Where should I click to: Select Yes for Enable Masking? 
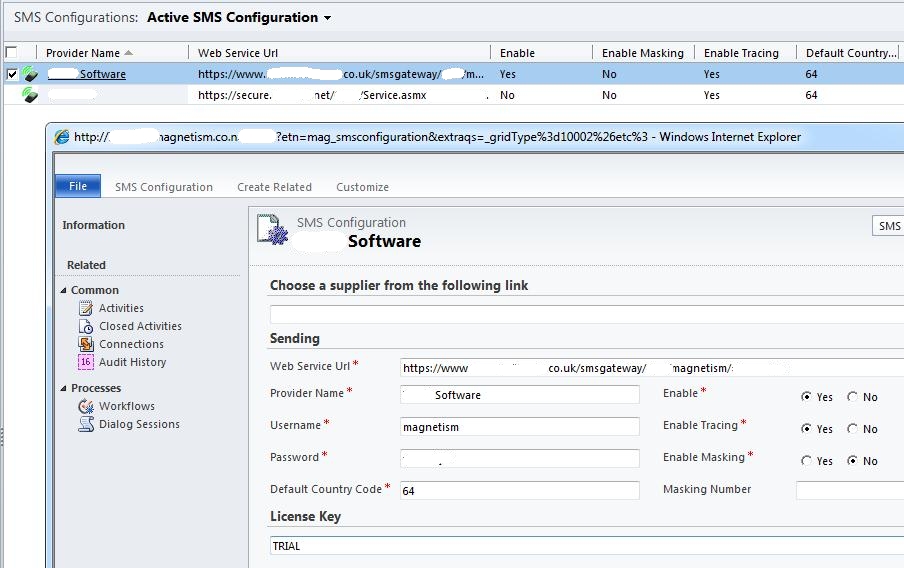(x=806, y=461)
